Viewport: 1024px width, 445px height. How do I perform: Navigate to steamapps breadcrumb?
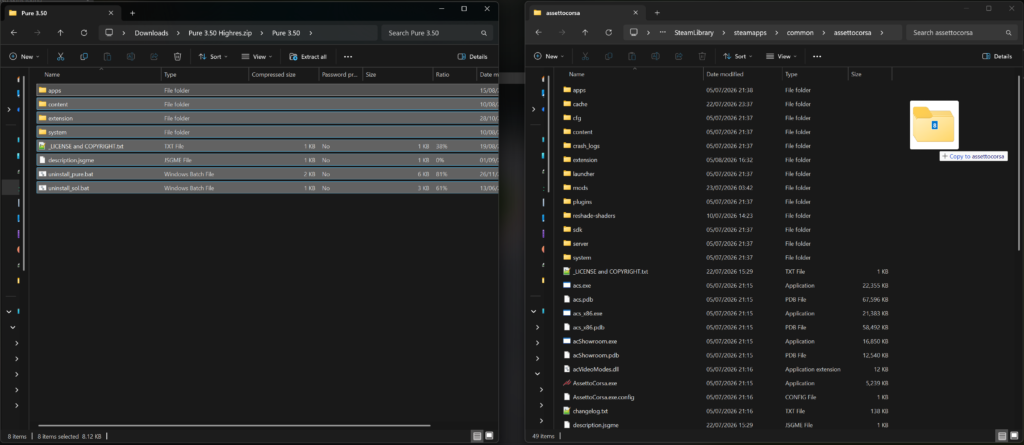(751, 33)
